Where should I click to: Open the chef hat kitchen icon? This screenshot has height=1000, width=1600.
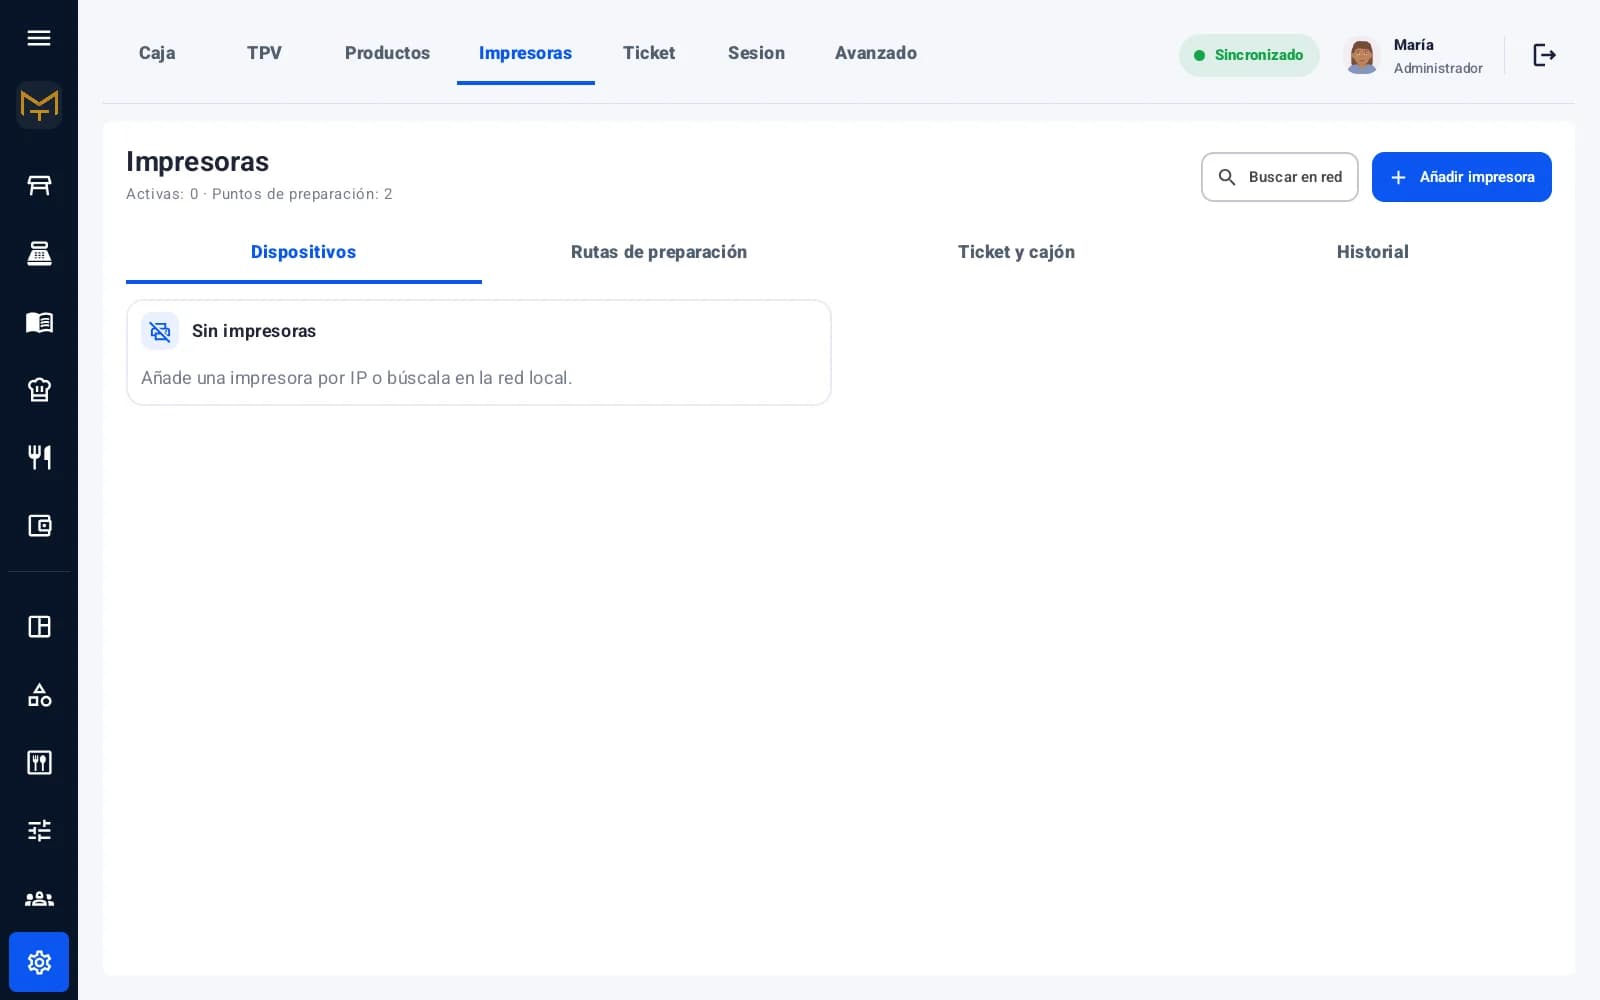pos(39,389)
